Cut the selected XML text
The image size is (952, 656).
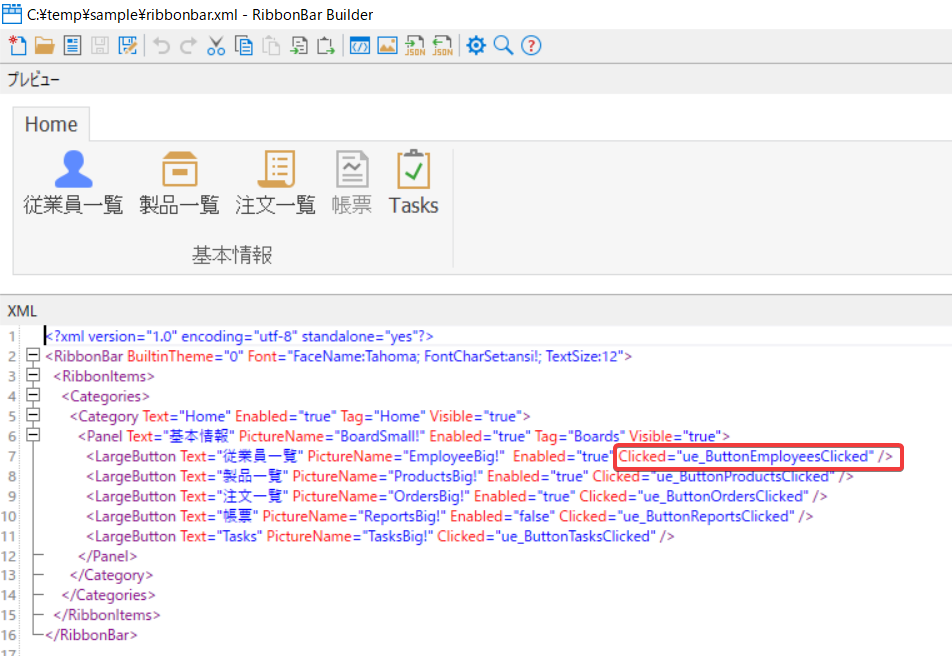coord(217,45)
